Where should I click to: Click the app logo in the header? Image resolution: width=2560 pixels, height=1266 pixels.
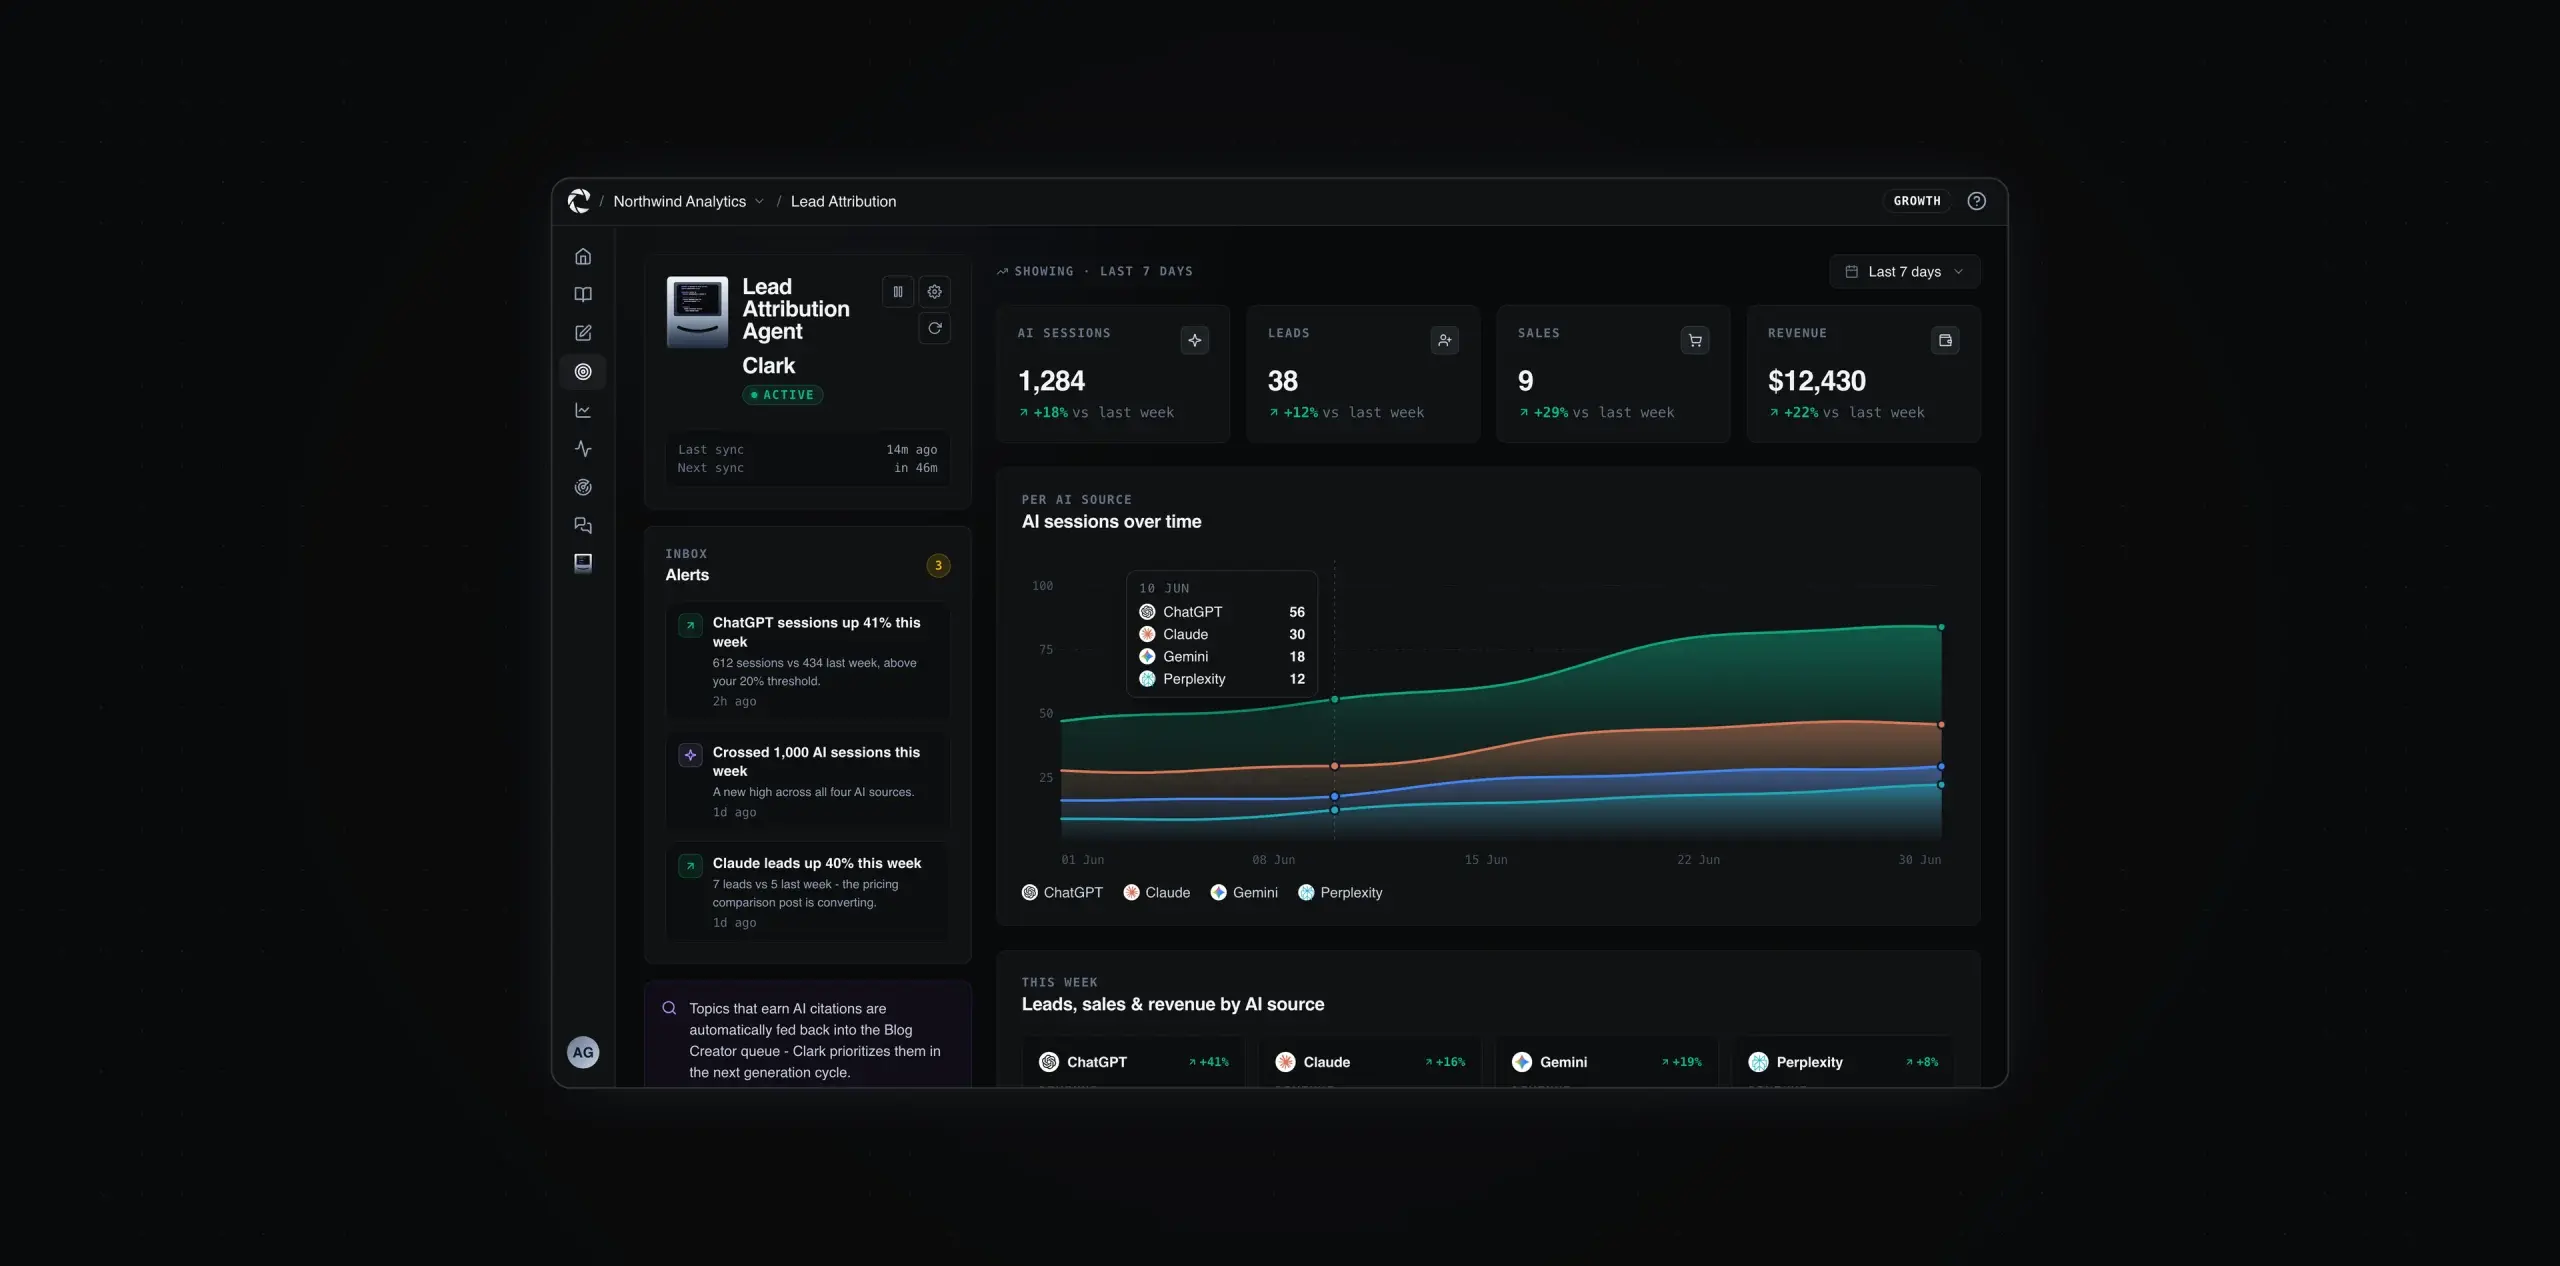[579, 201]
